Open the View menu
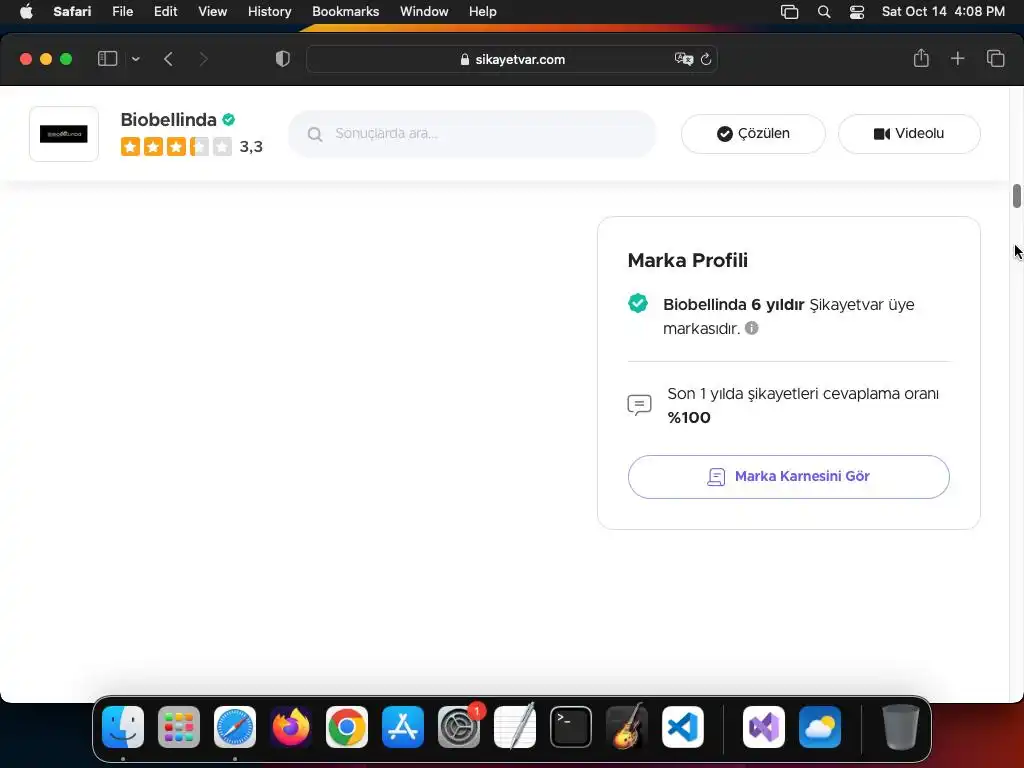 pyautogui.click(x=212, y=12)
